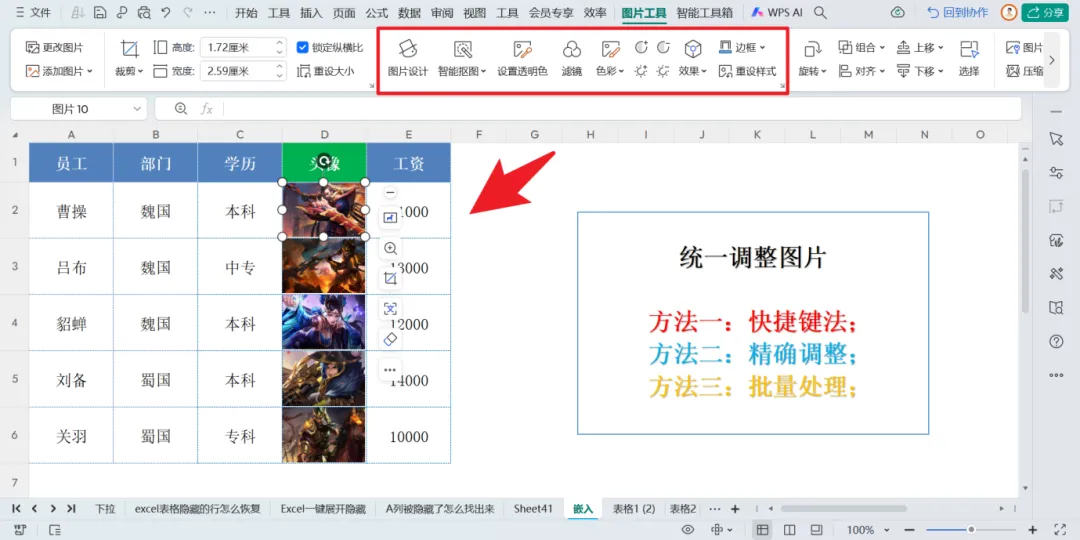Viewport: 1080px width, 540px height.
Task: Click the cloud sync status icon
Action: coord(897,12)
